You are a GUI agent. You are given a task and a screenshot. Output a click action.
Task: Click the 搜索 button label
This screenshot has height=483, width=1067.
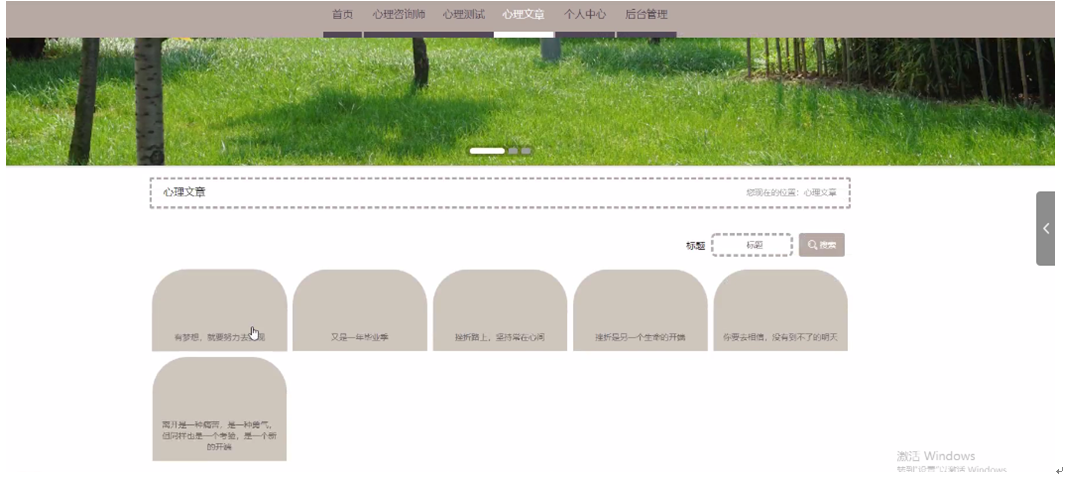coord(827,246)
